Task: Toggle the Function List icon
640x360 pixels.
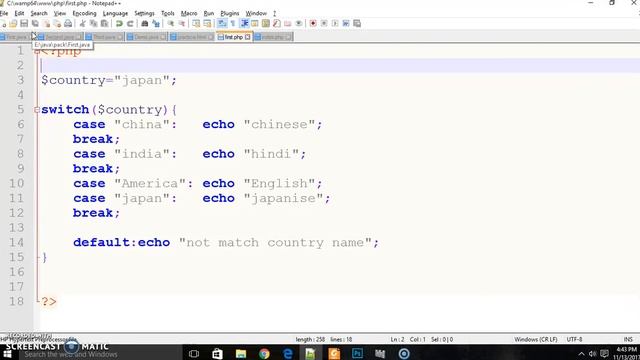Action: coord(277,24)
